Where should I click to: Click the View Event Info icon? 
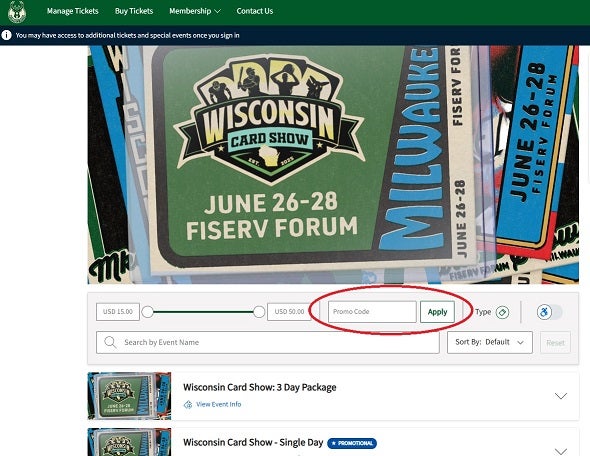pyautogui.click(x=187, y=405)
